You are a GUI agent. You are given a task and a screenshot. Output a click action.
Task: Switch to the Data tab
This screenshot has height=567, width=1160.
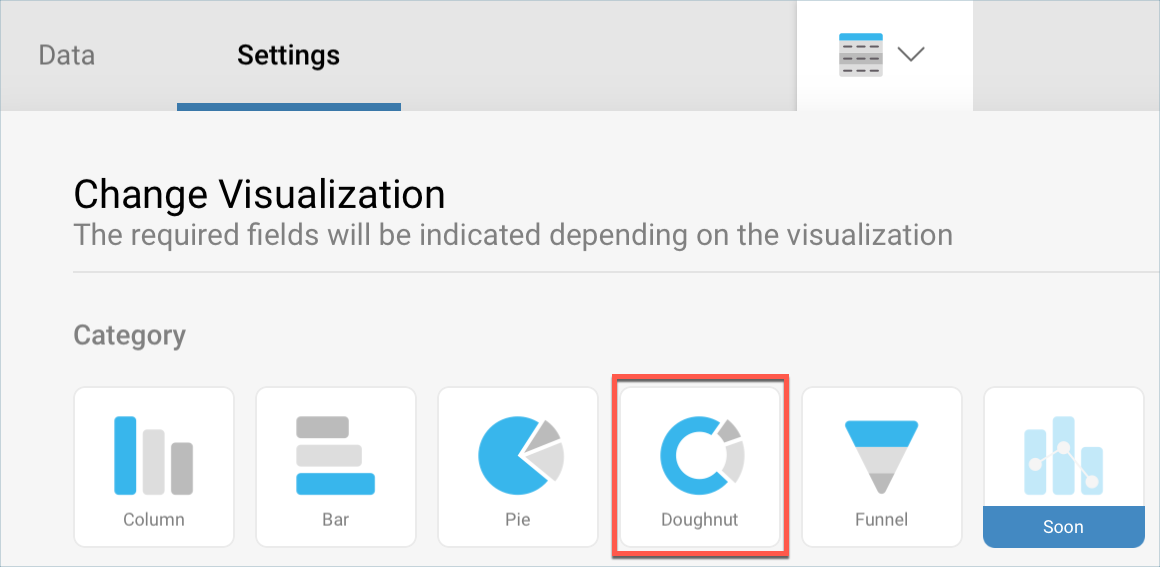coord(67,55)
